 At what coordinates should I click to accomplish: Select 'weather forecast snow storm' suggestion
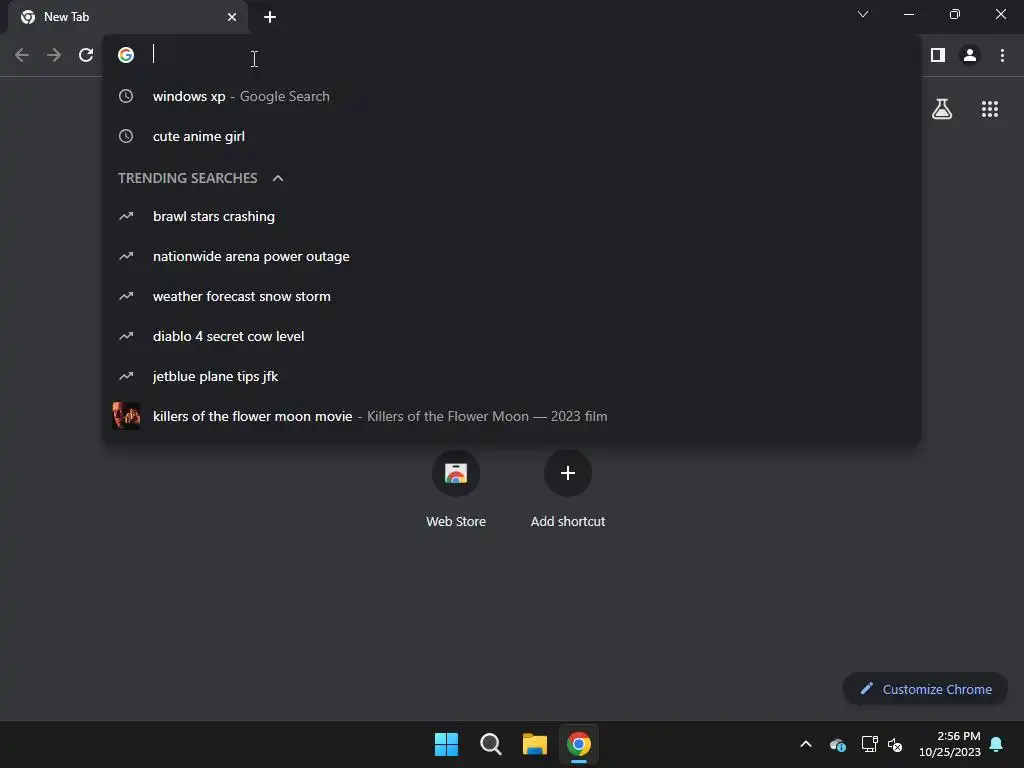(x=511, y=296)
